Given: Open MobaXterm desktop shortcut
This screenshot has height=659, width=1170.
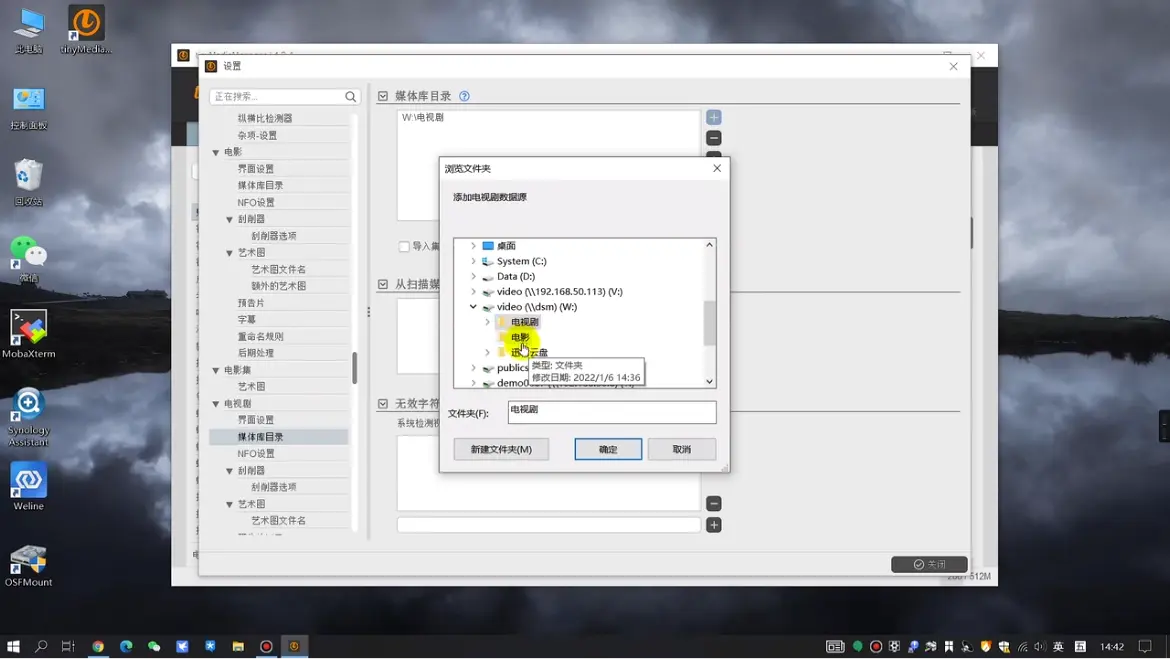Looking at the screenshot, I should pyautogui.click(x=28, y=334).
